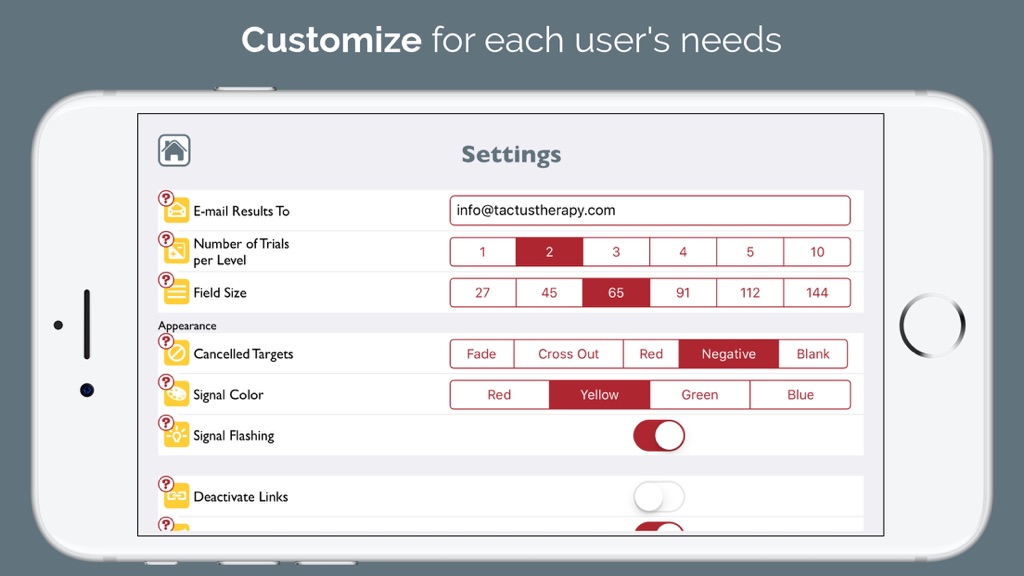Enable the Deactivate Links switch
This screenshot has height=576, width=1024.
tap(659, 497)
